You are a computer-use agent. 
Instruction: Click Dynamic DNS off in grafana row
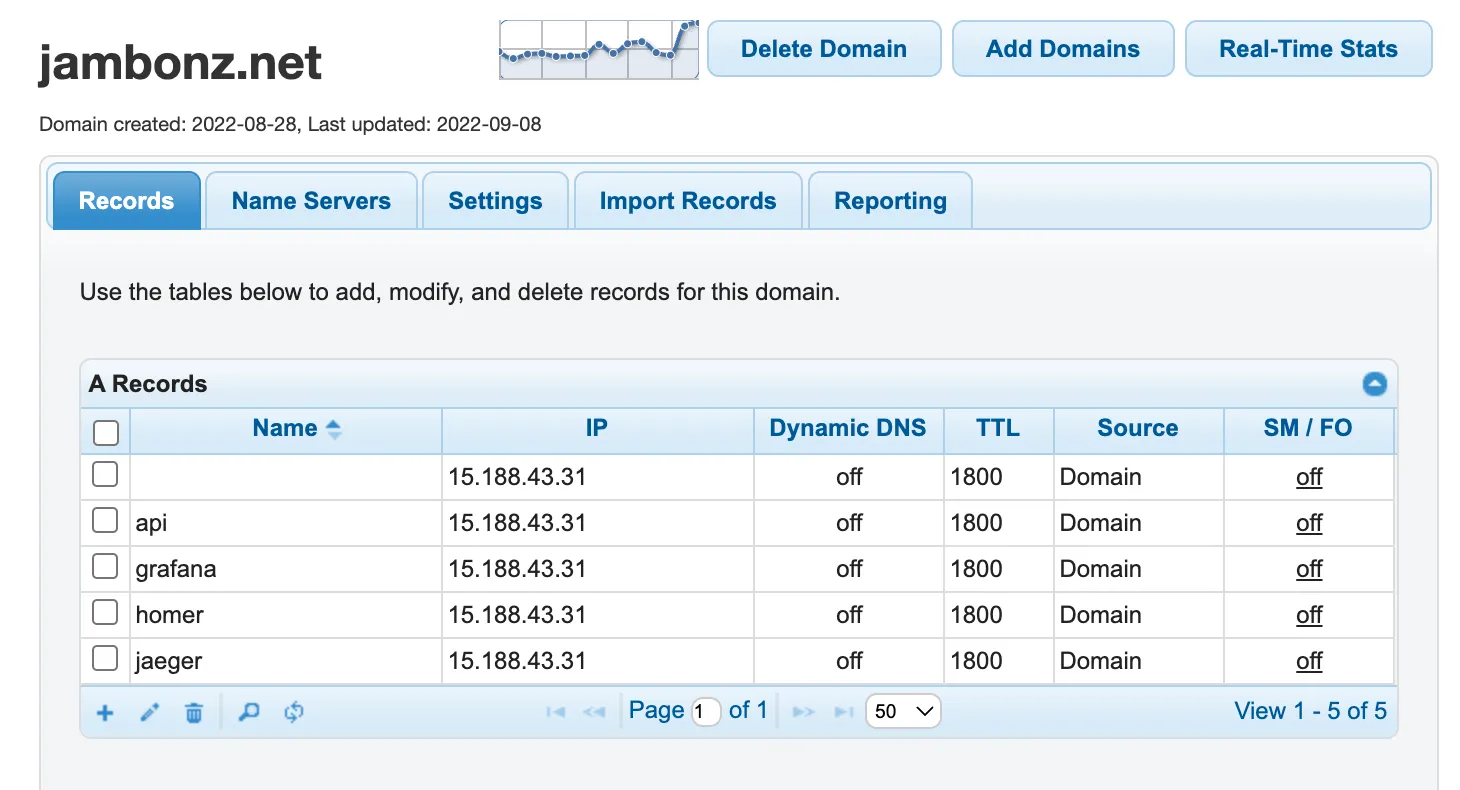[x=849, y=569]
